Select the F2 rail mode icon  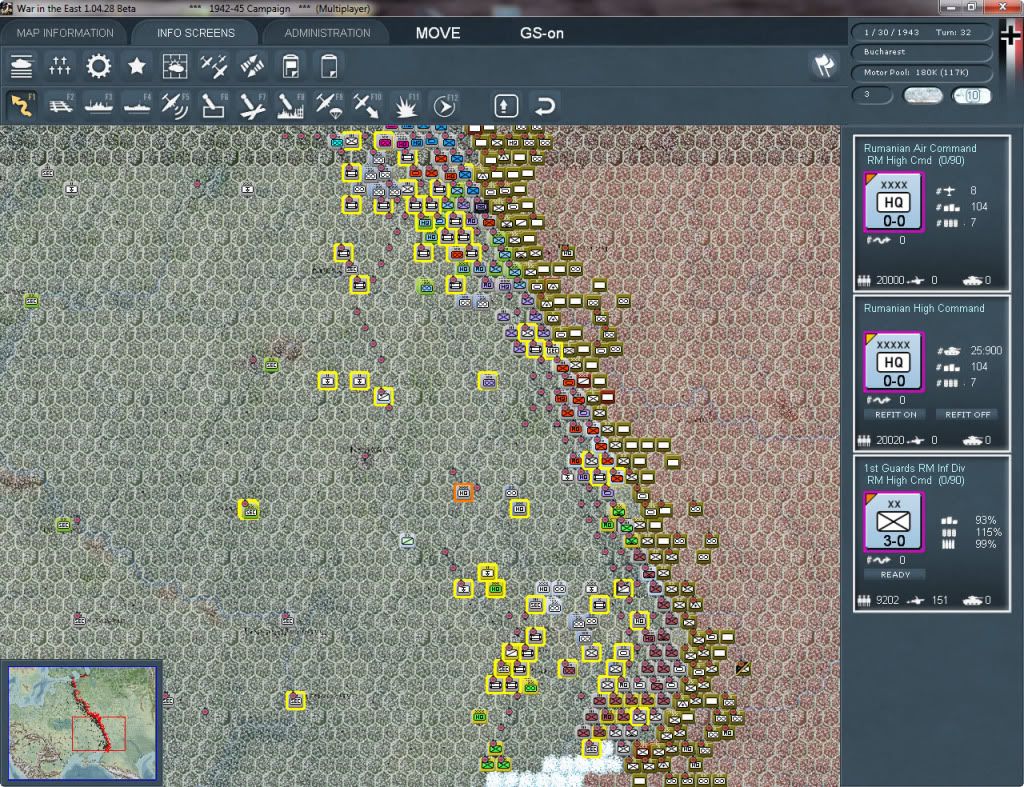click(61, 105)
